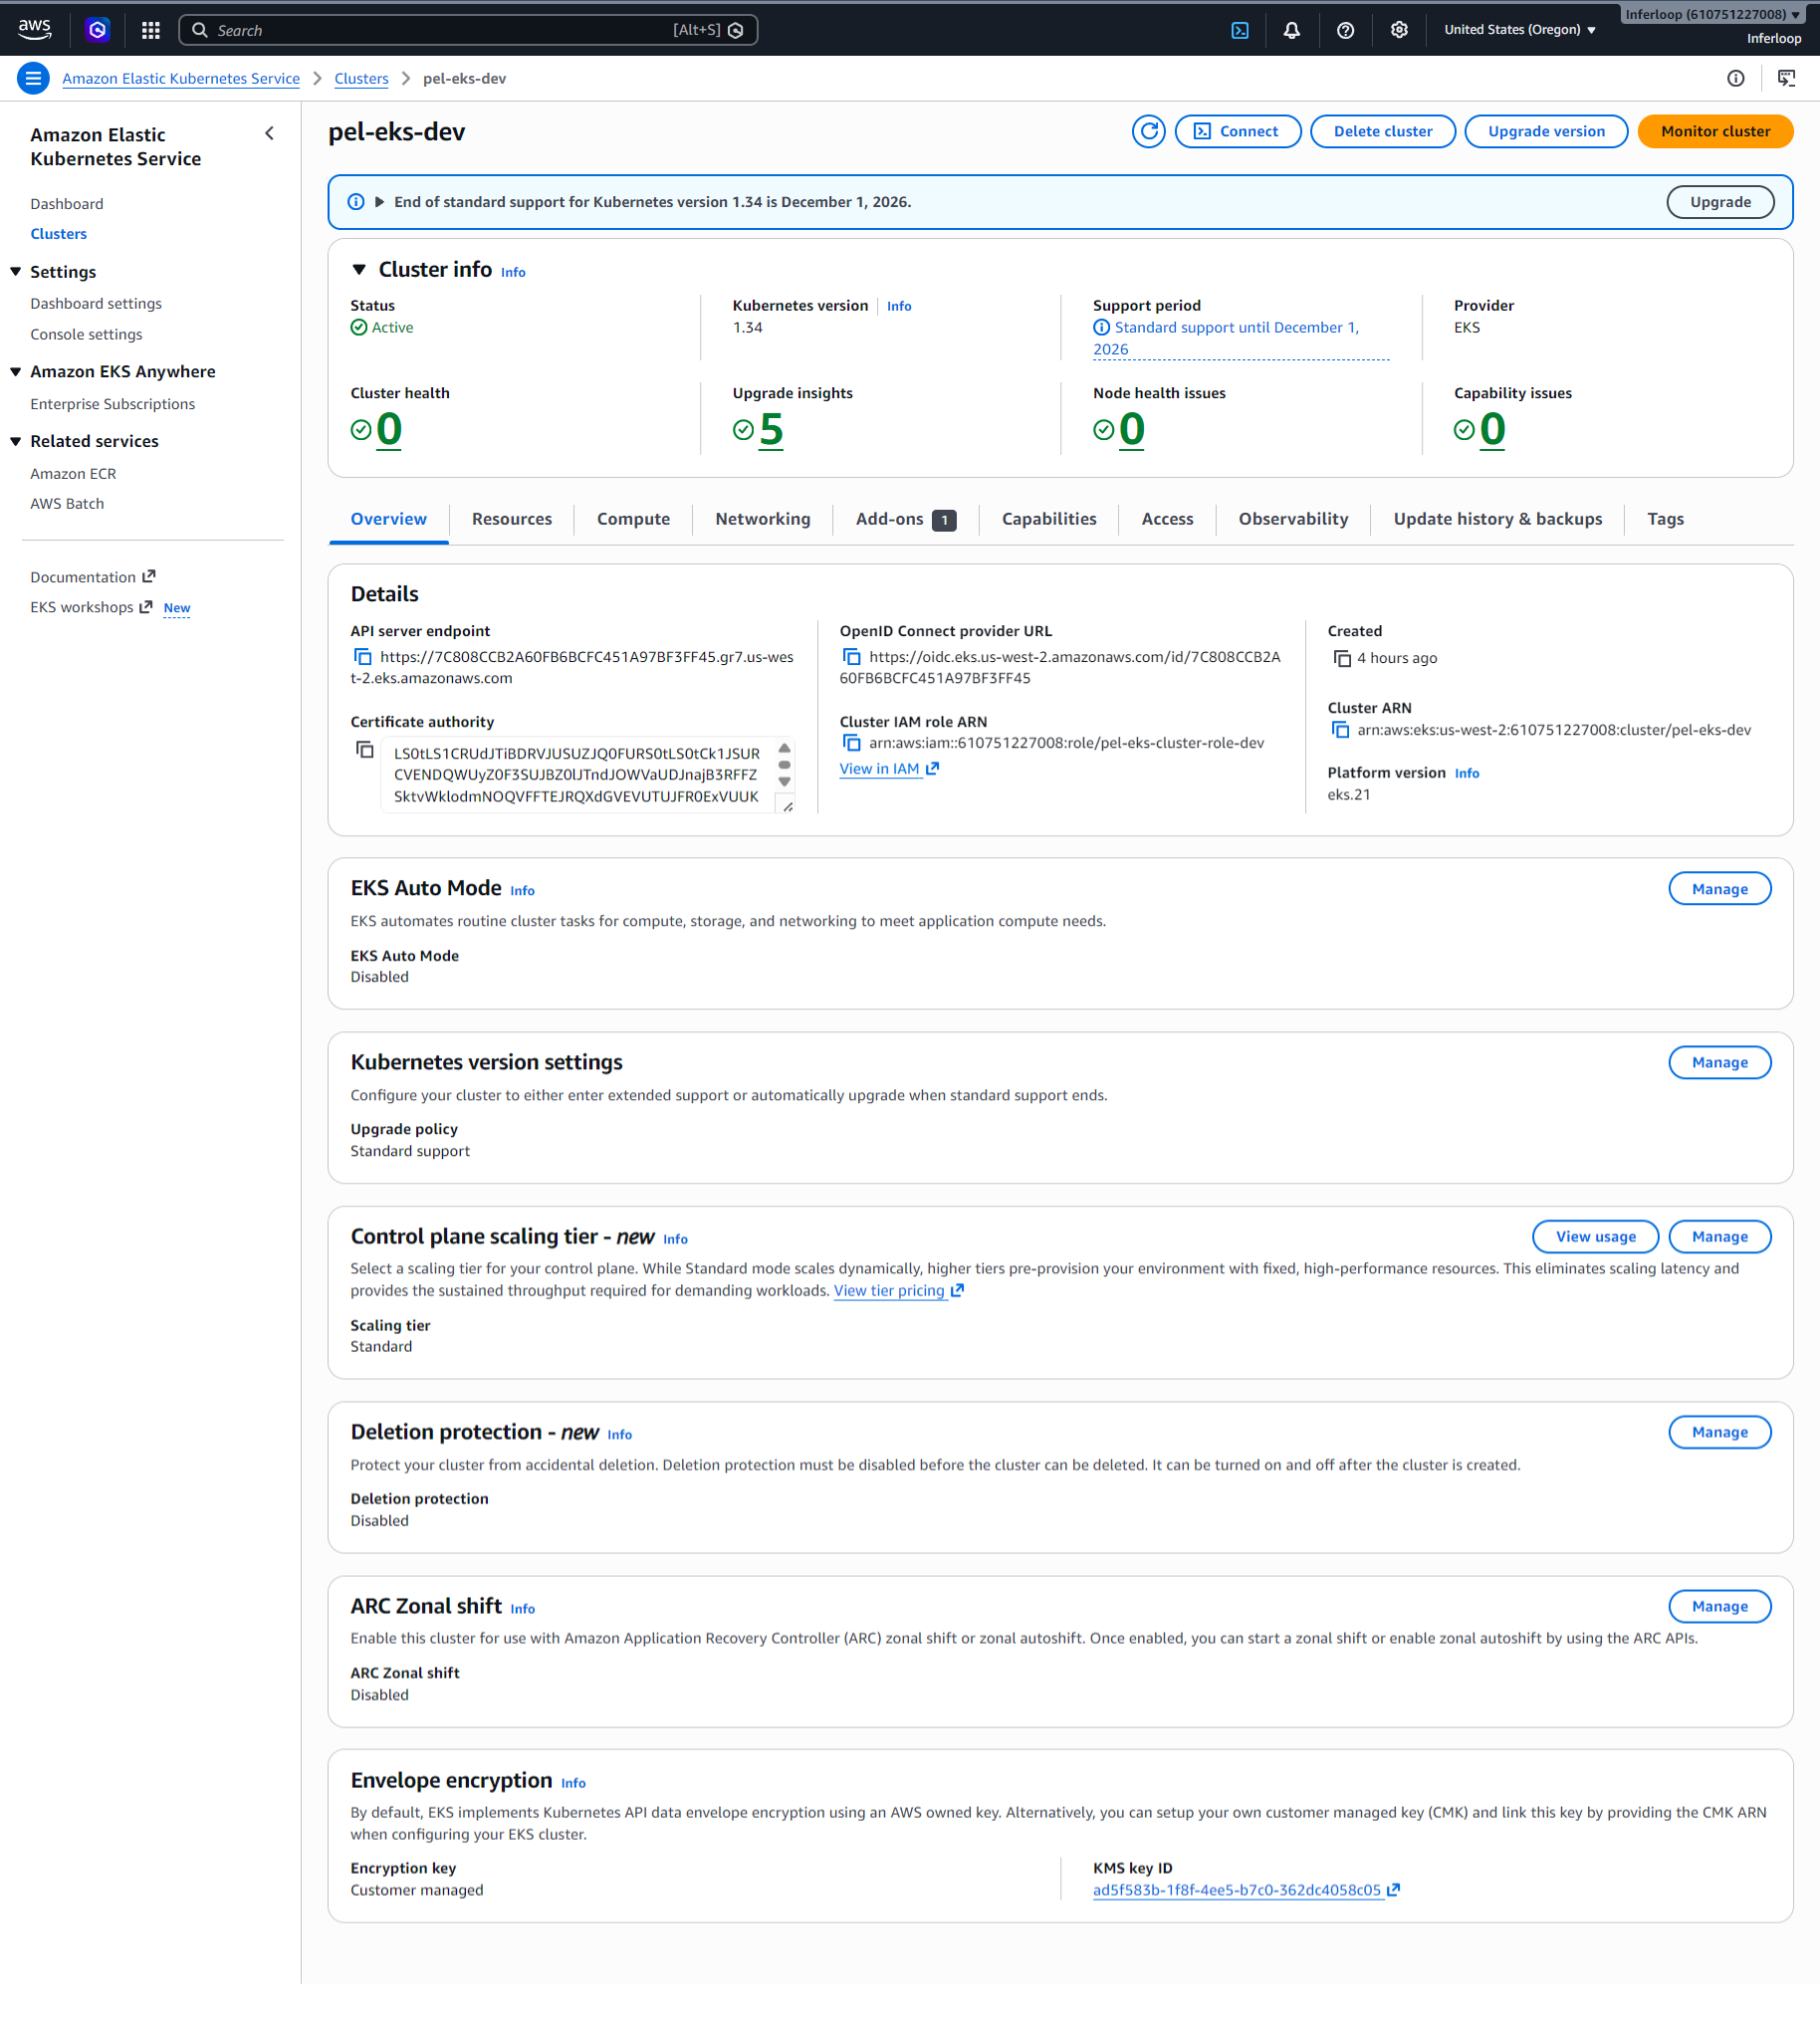The height and width of the screenshot is (2020, 1820).
Task: Click the refresh cluster icon button
Action: pyautogui.click(x=1149, y=131)
